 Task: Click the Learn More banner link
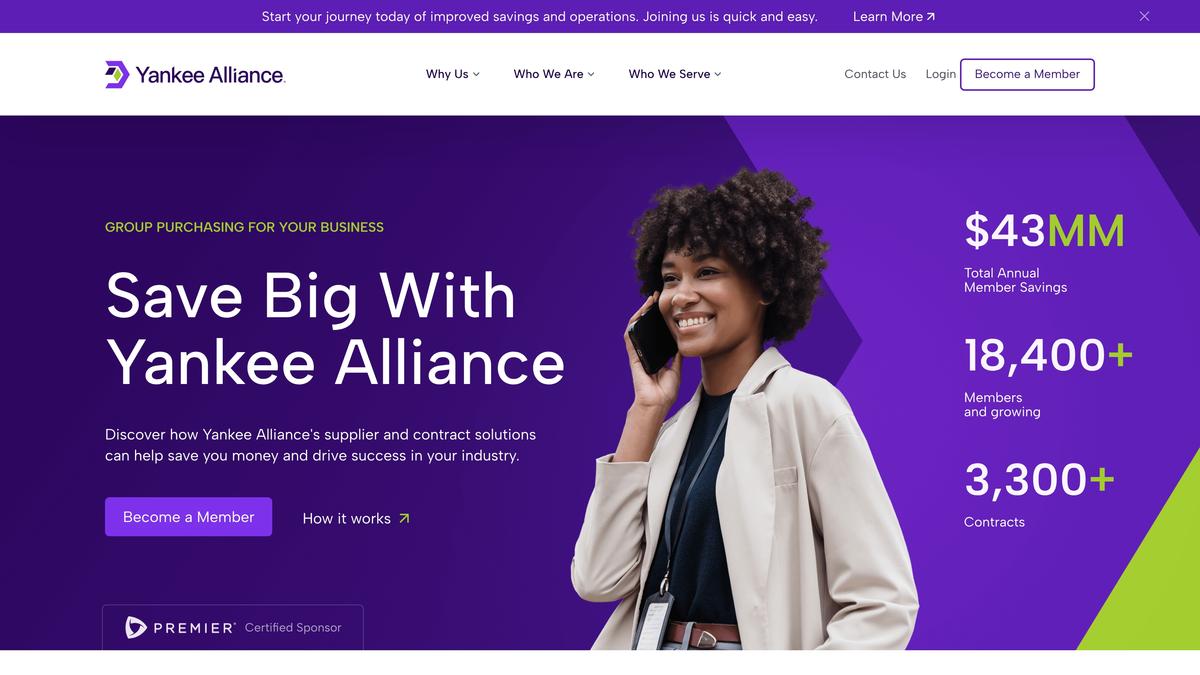click(x=894, y=17)
